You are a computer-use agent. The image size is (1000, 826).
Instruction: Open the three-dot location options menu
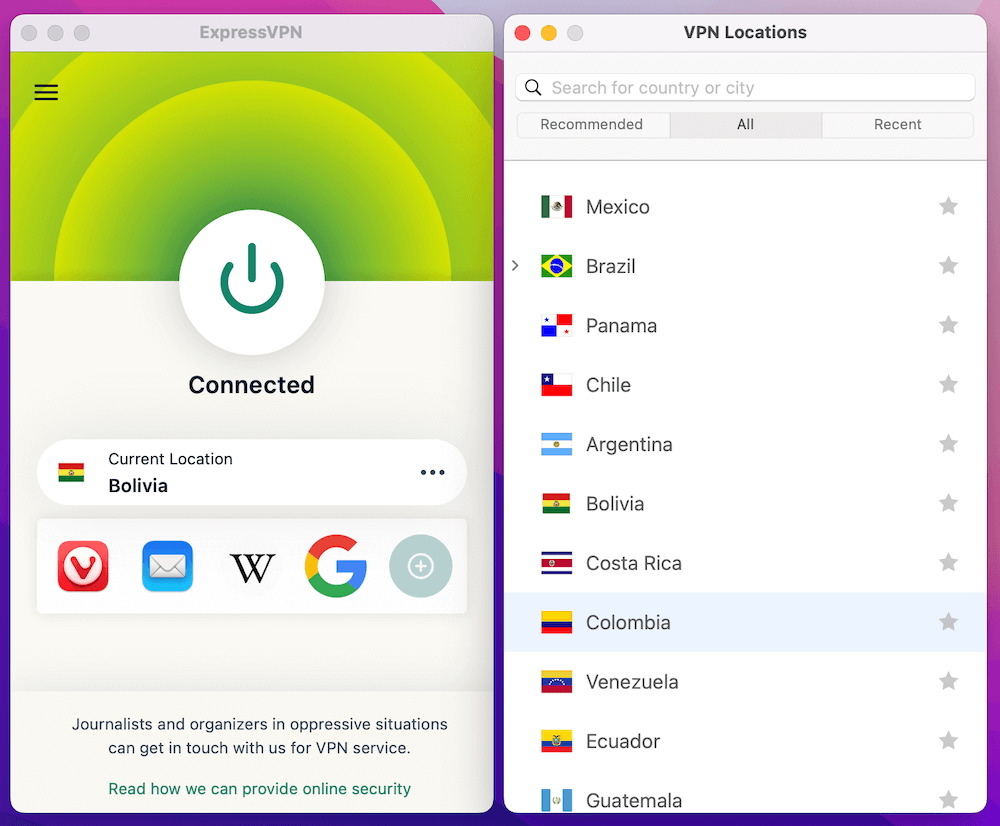pos(432,473)
